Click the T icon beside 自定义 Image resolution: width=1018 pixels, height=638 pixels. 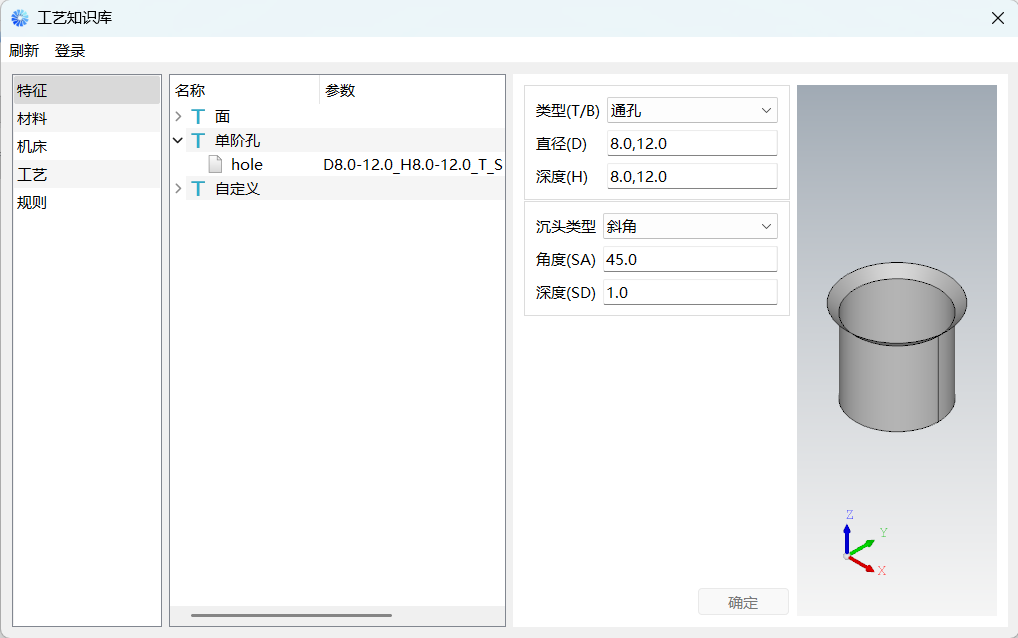pos(198,189)
